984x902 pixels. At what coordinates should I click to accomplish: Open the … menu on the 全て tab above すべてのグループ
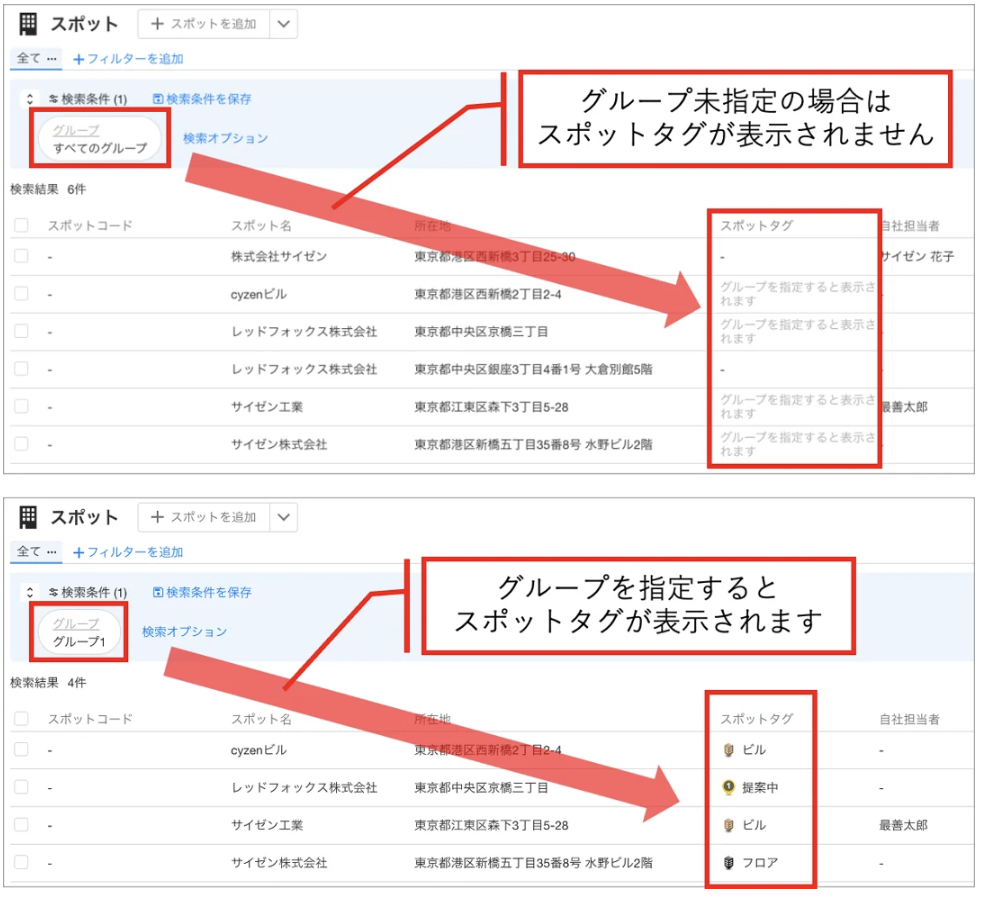pos(51,59)
